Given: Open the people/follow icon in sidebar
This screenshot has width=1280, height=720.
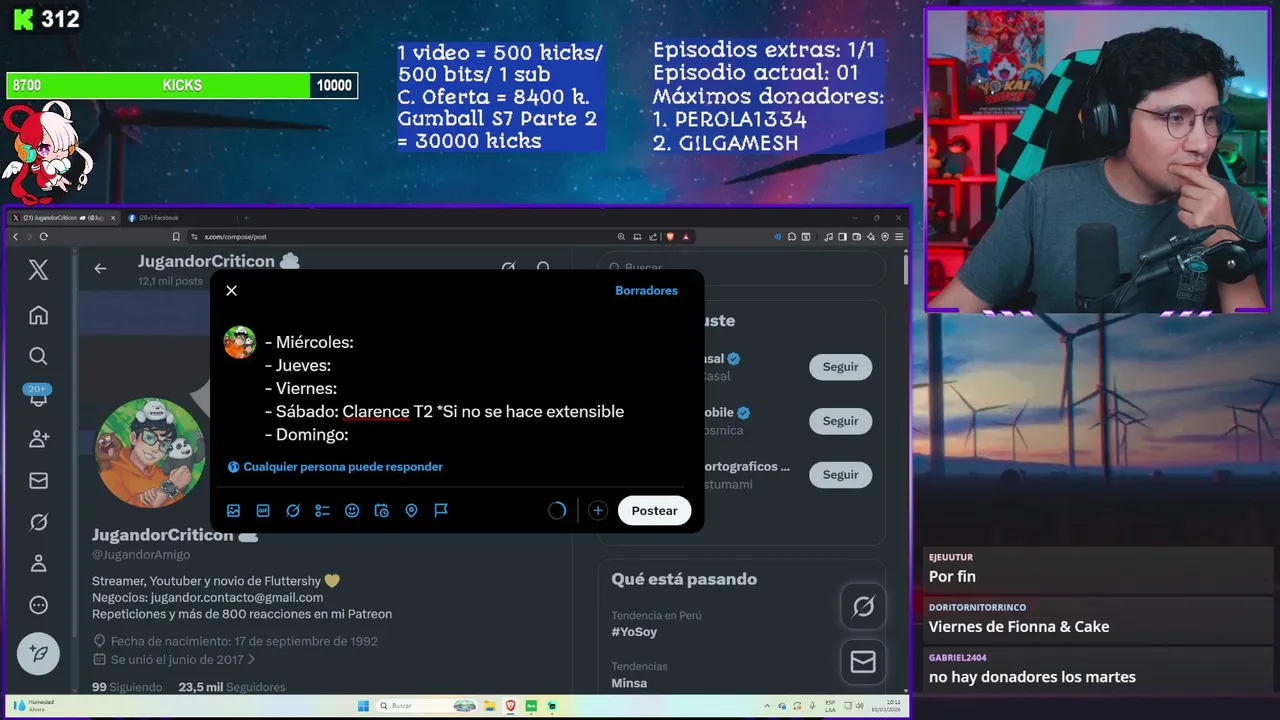Looking at the screenshot, I should (x=38, y=439).
